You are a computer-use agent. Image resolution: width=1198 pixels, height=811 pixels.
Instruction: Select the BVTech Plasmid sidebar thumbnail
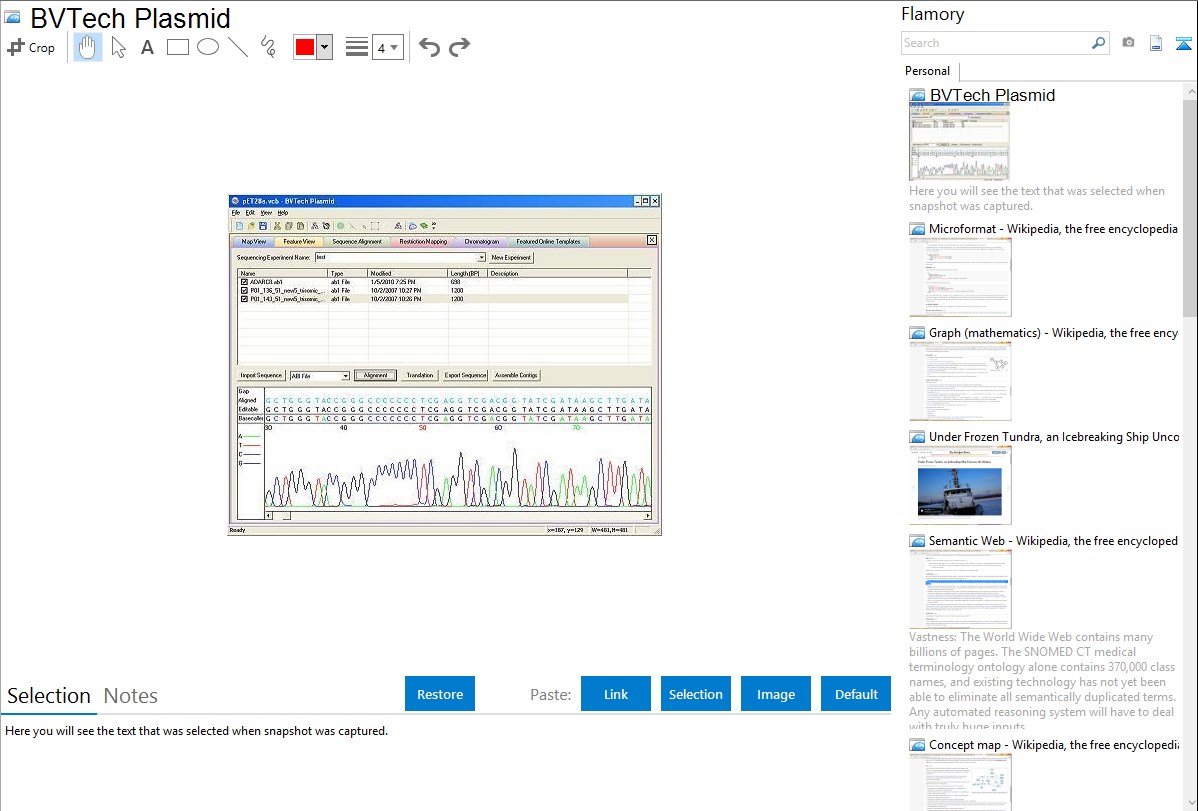click(x=959, y=142)
